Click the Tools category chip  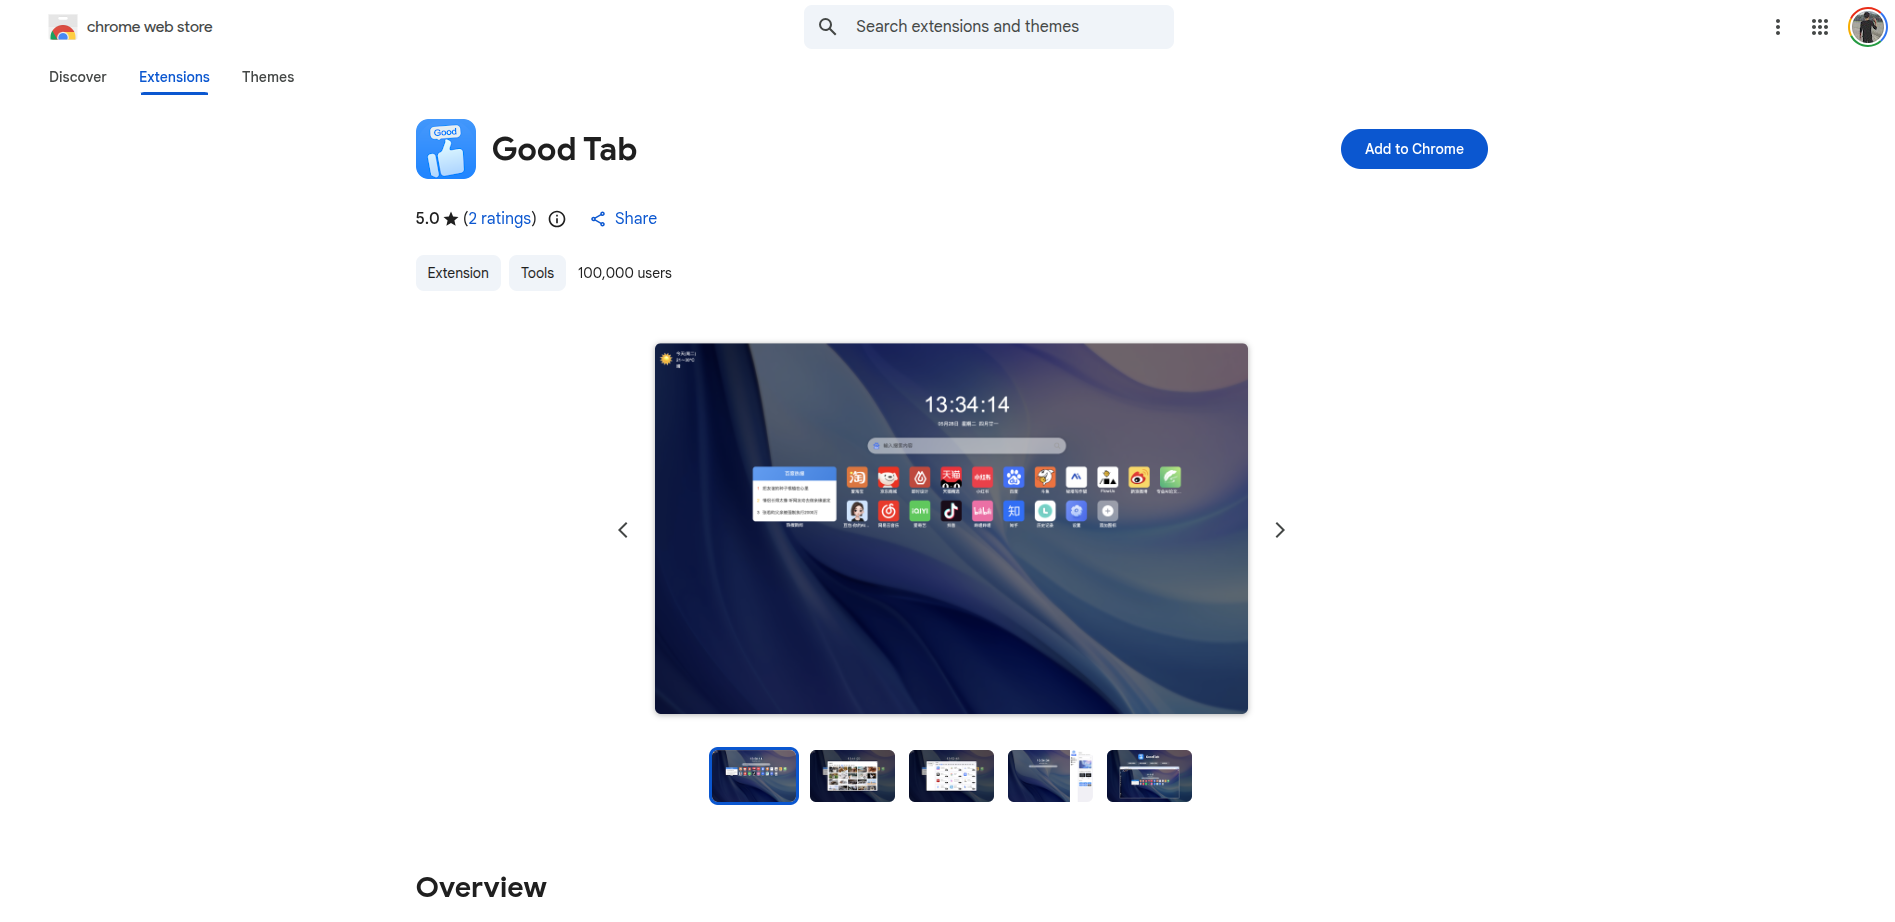coord(537,273)
